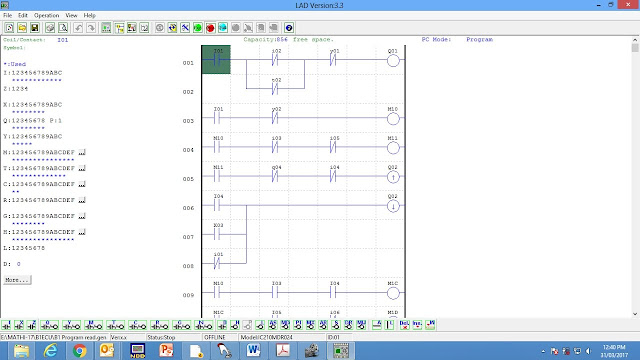Save program with floppy disk icon
The width and height of the screenshot is (640, 360).
tap(35, 28)
